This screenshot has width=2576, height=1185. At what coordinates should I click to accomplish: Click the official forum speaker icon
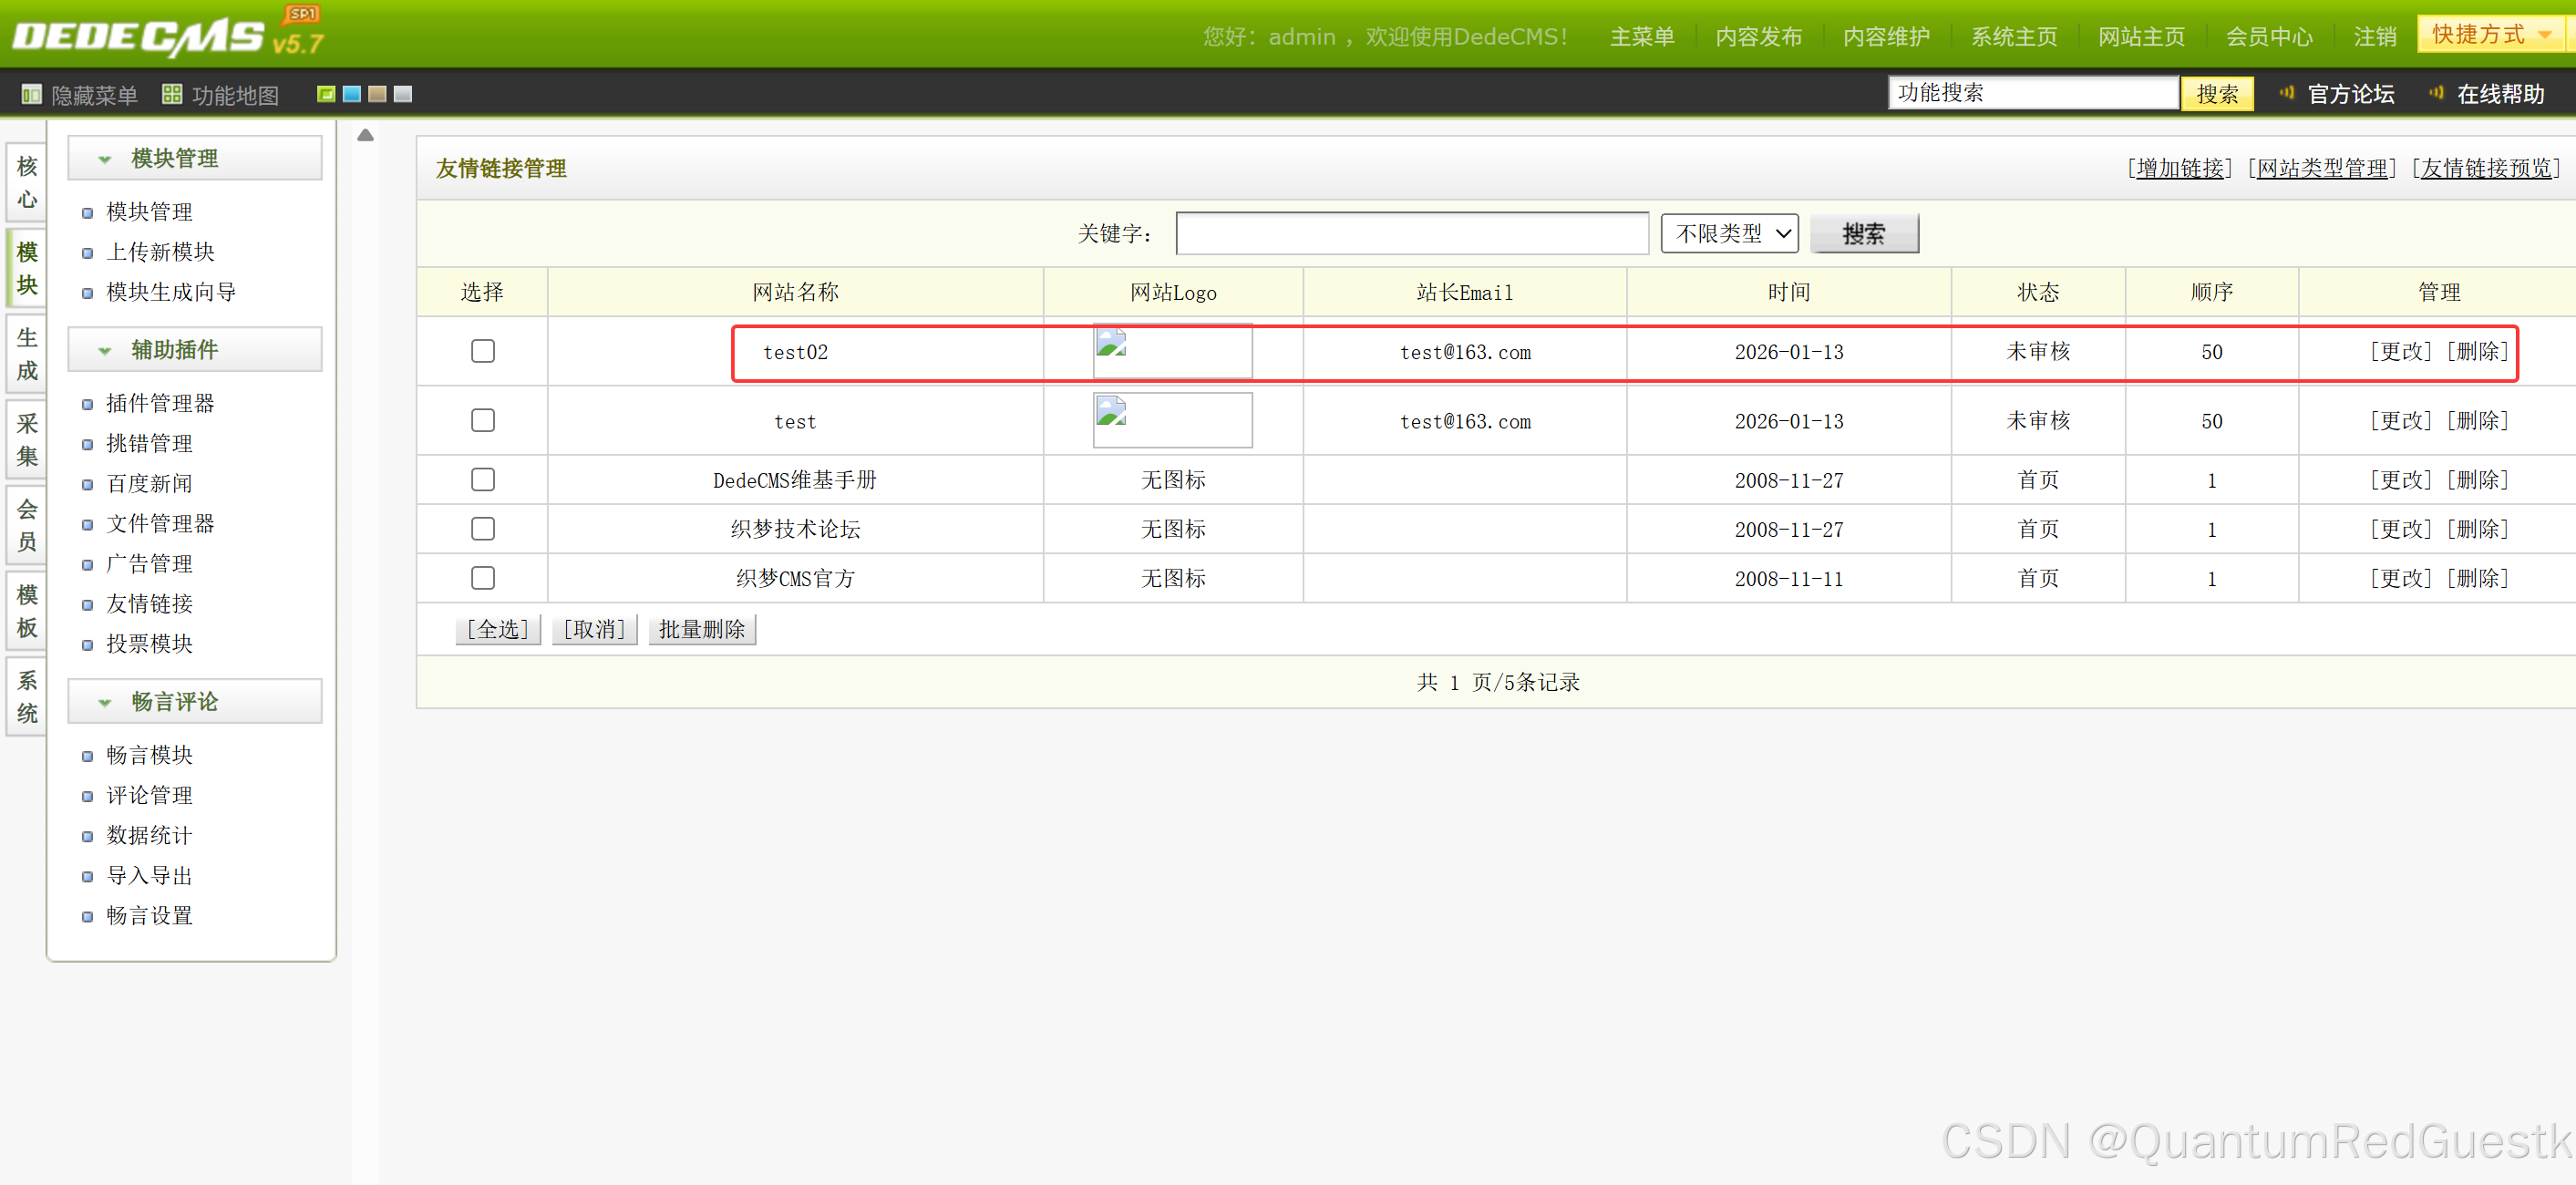(2286, 93)
